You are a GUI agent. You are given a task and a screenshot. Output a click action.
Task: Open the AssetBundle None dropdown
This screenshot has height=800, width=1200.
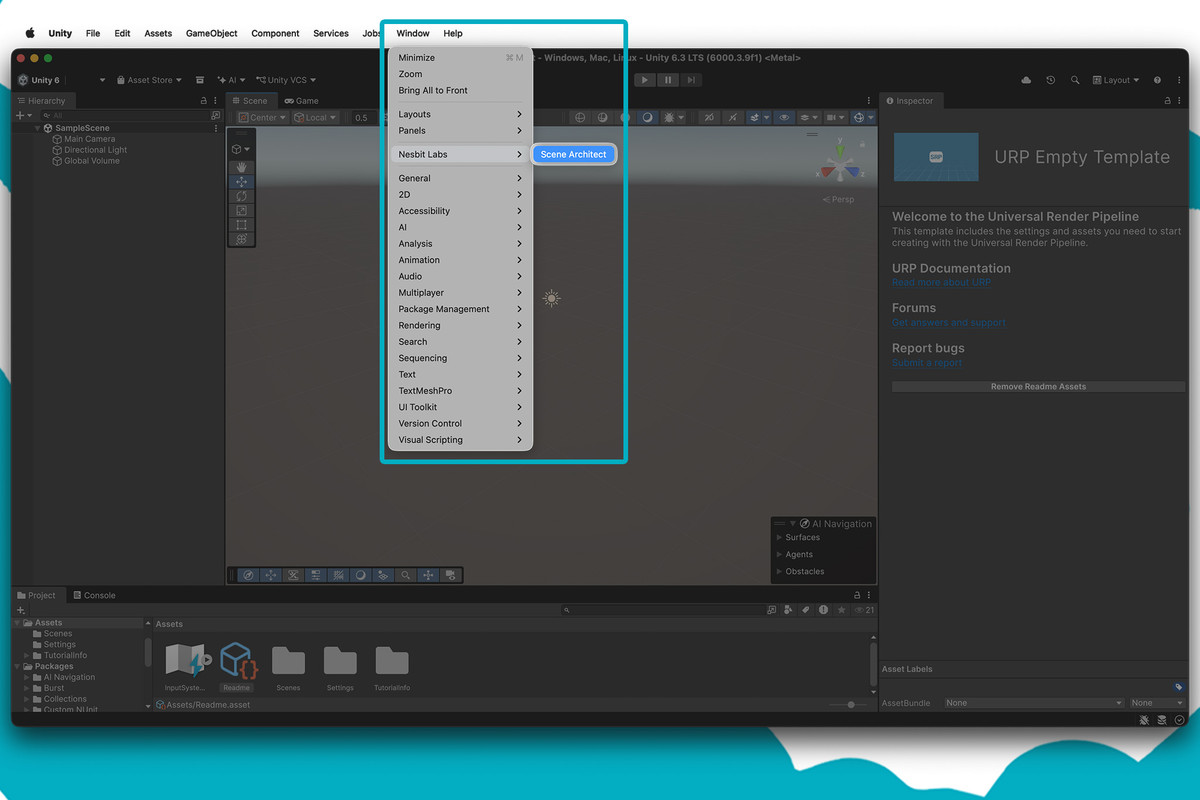point(1034,703)
